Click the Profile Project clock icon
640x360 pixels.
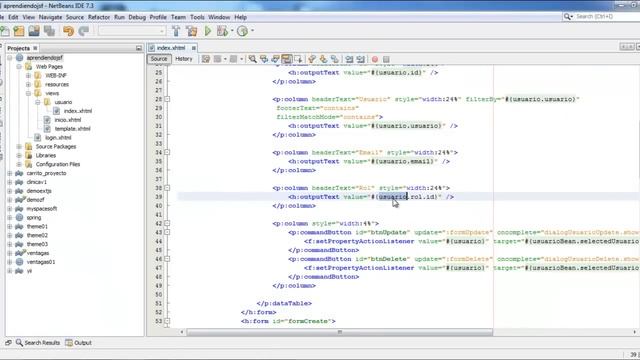pyautogui.click(x=242, y=31)
